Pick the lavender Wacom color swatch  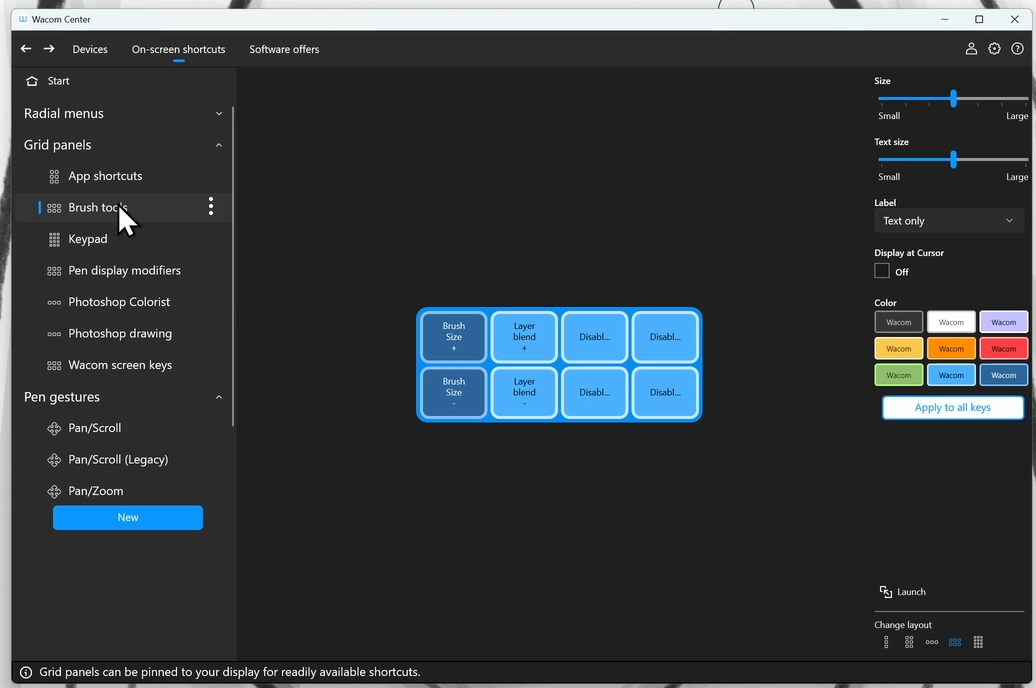click(1004, 322)
